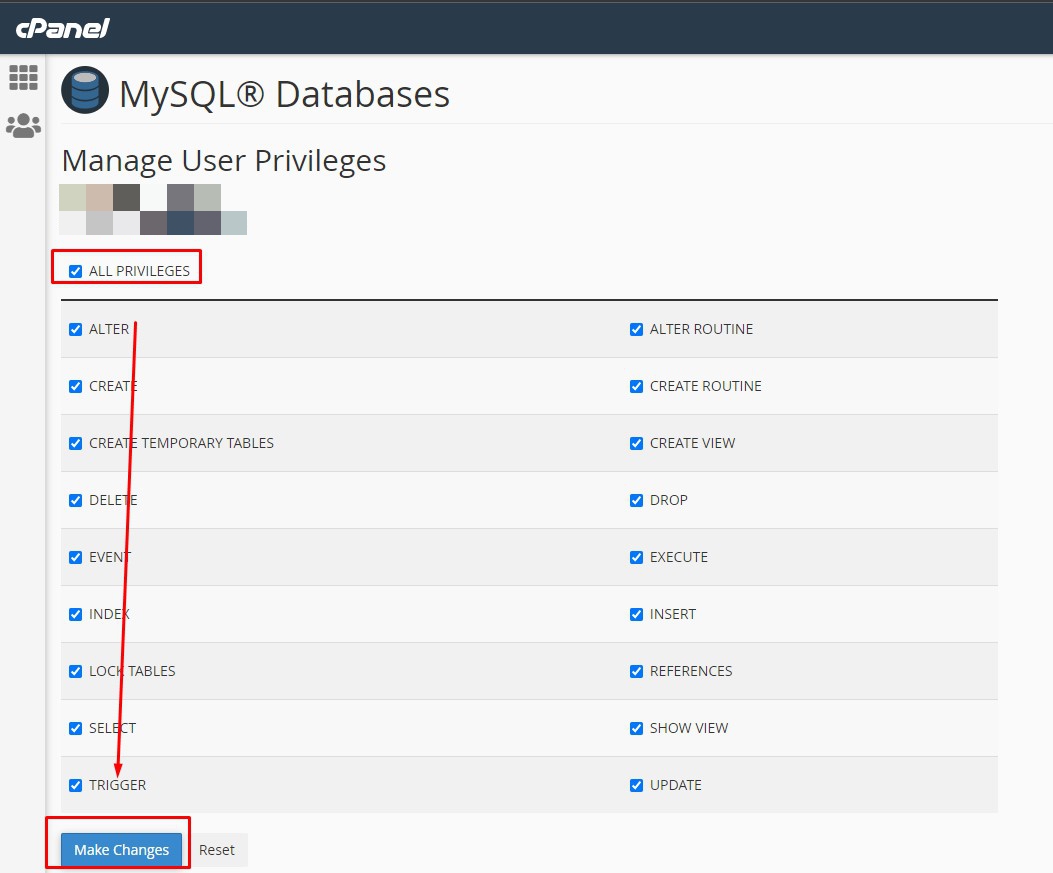Click the MySQL database cylinder icon

(85, 90)
